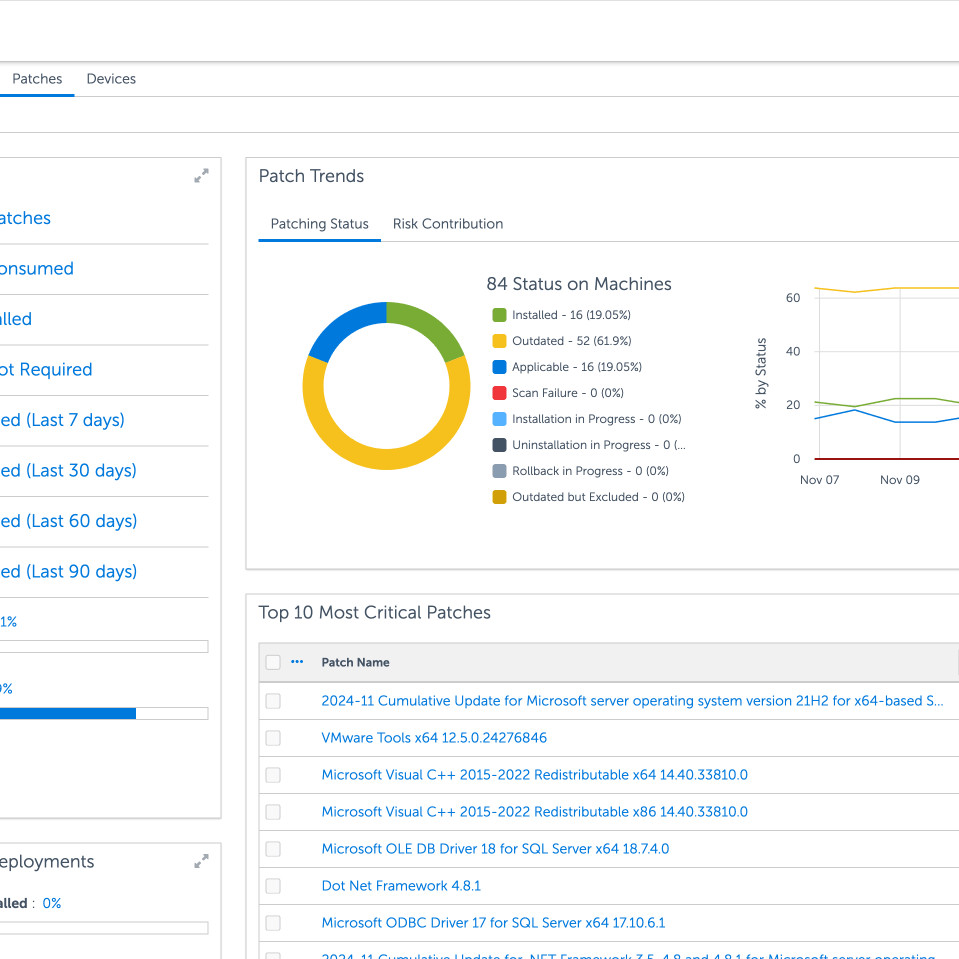Screen dimensions: 959x959
Task: Select the Patching Status tab
Action: coord(319,224)
